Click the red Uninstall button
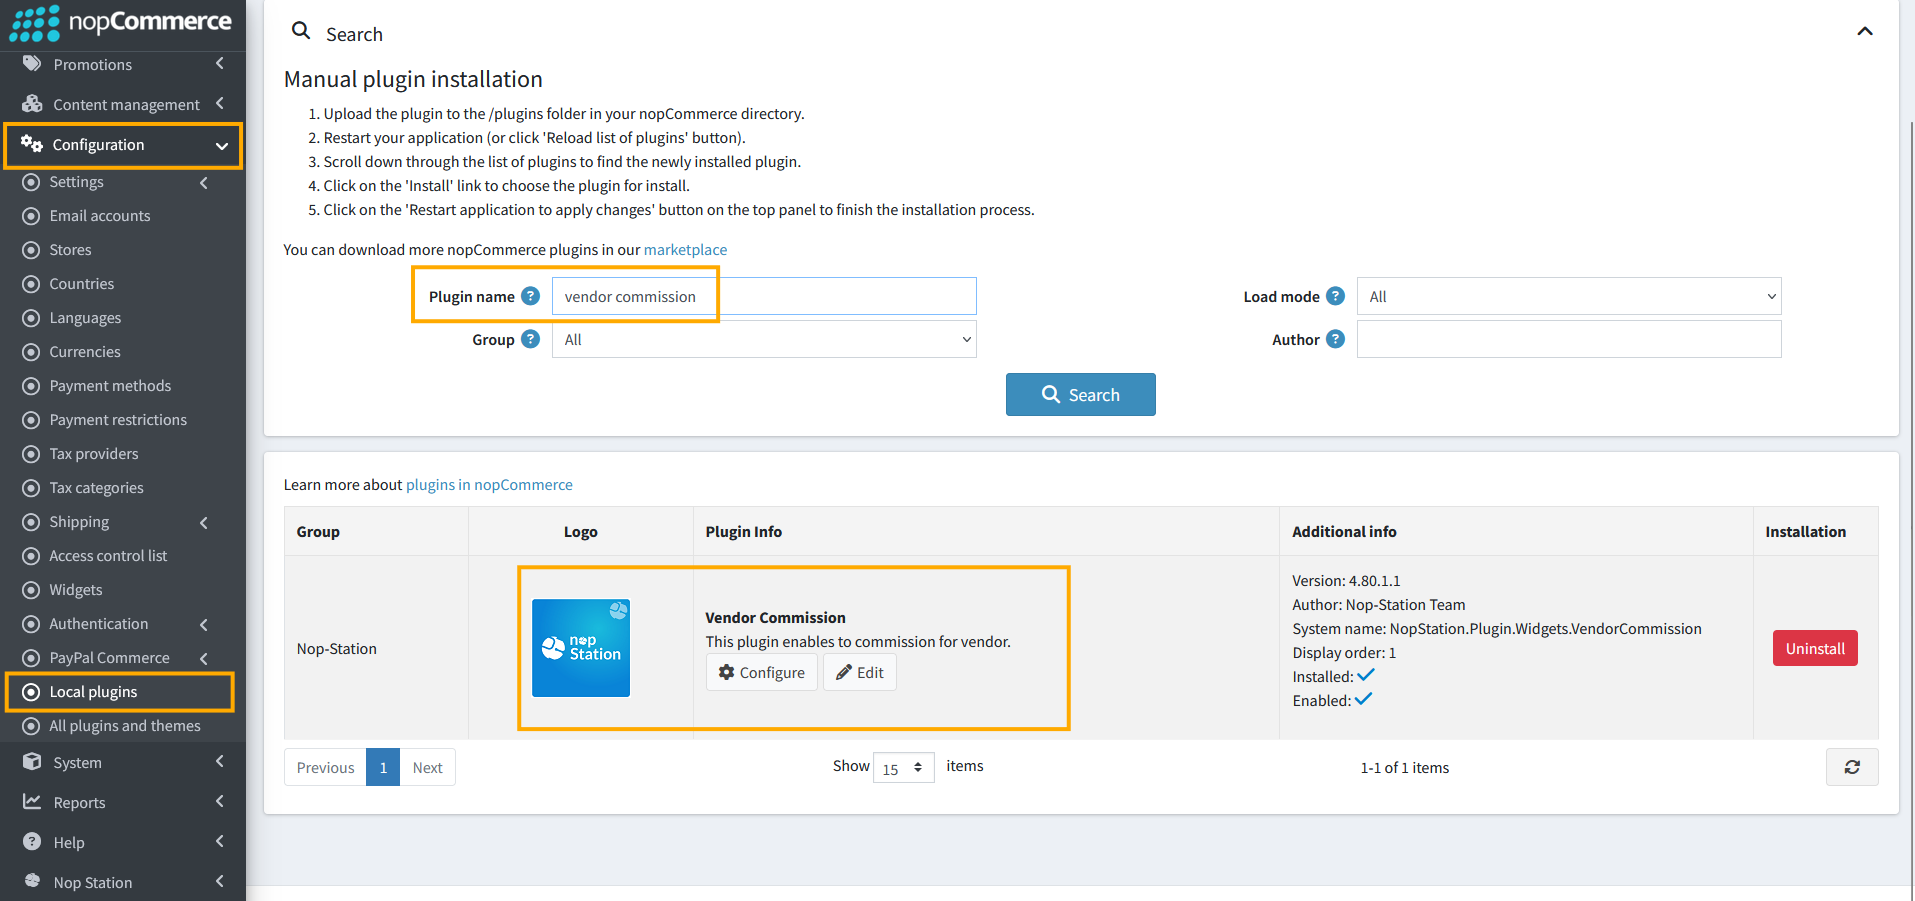 (1815, 648)
